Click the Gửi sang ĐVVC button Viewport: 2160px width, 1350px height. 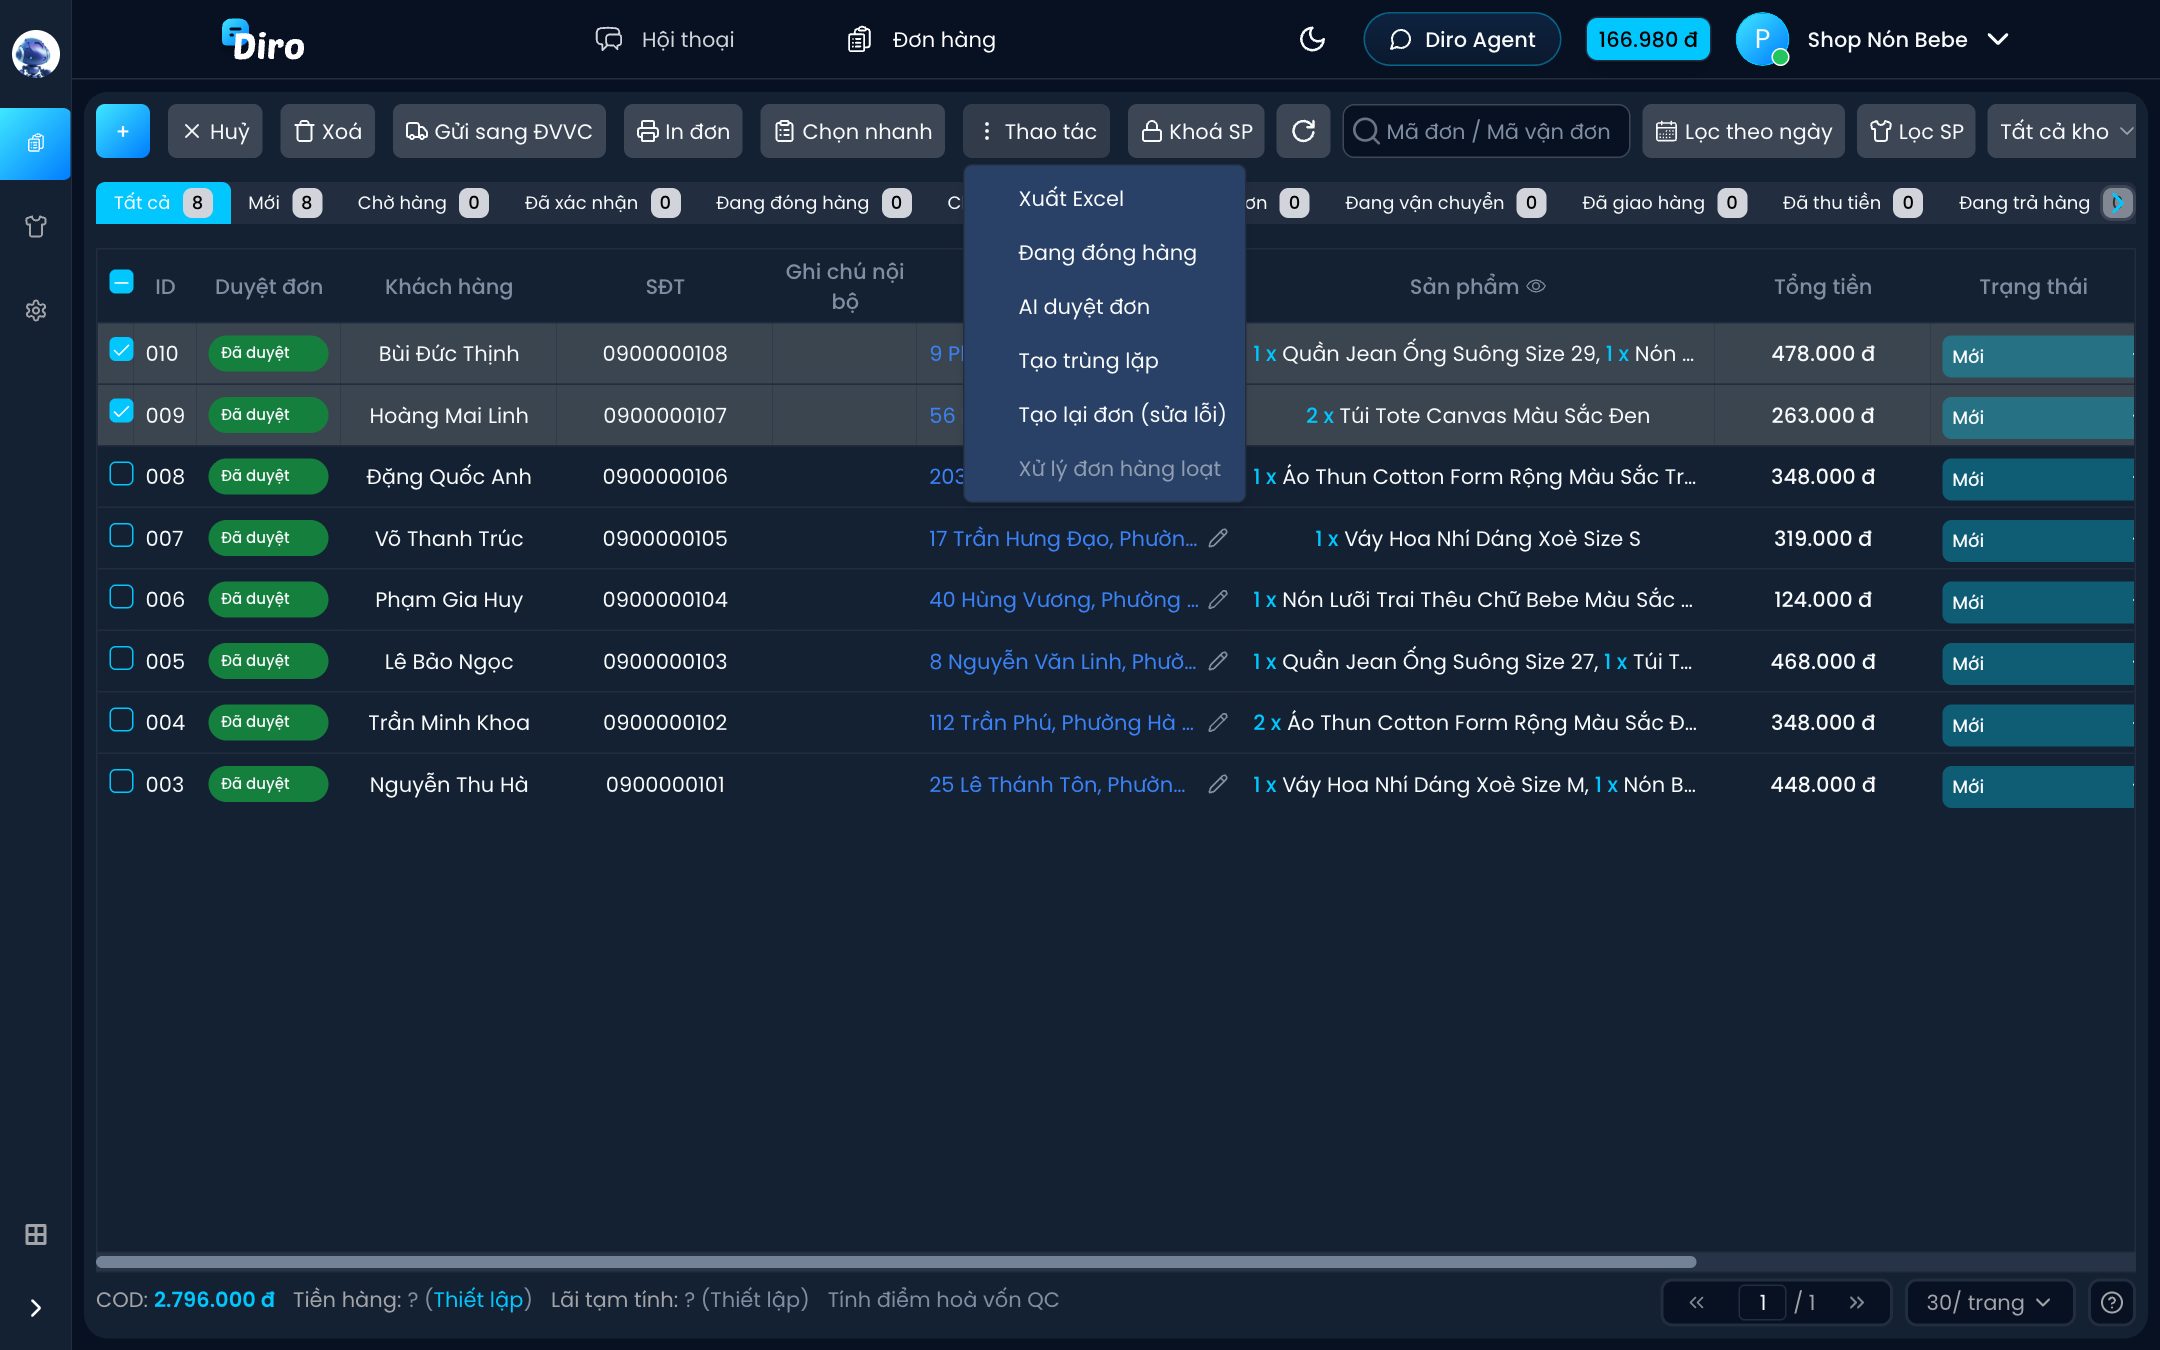click(x=499, y=131)
